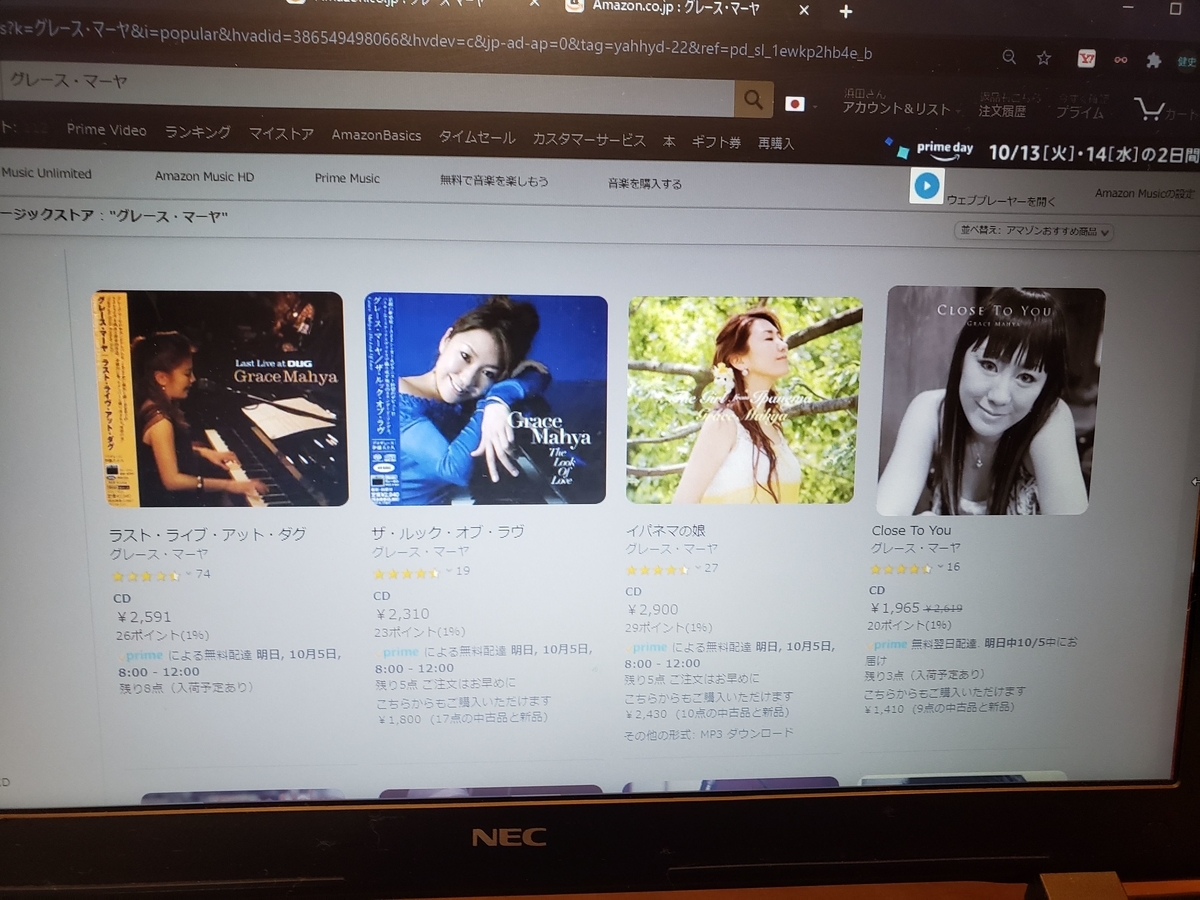The width and height of the screenshot is (1200, 900).
Task: Expand rating breakdown arrow beside 27 reviews
Action: [697, 569]
